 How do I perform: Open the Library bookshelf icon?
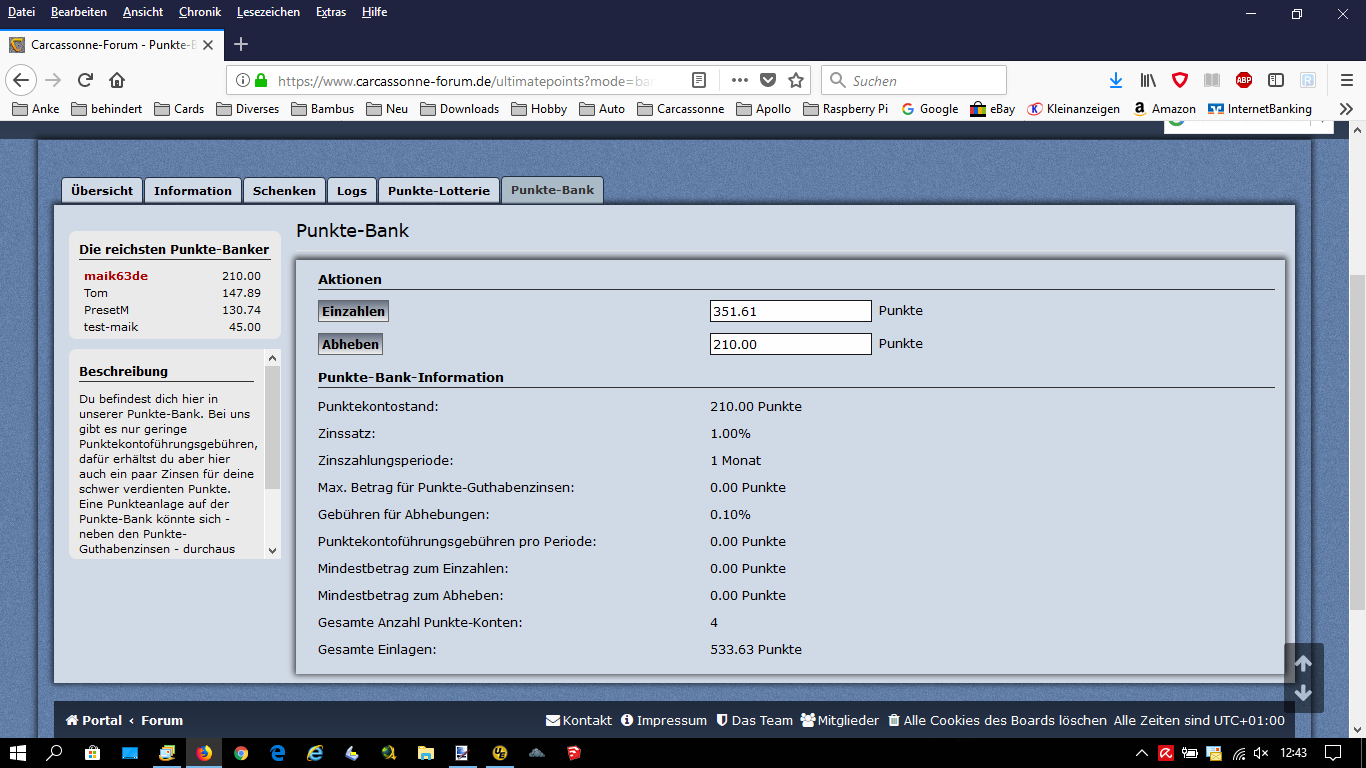pyautogui.click(x=1148, y=80)
